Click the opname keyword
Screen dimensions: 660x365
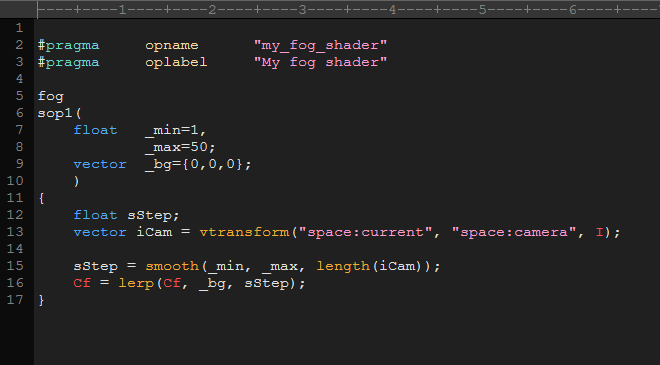point(172,45)
